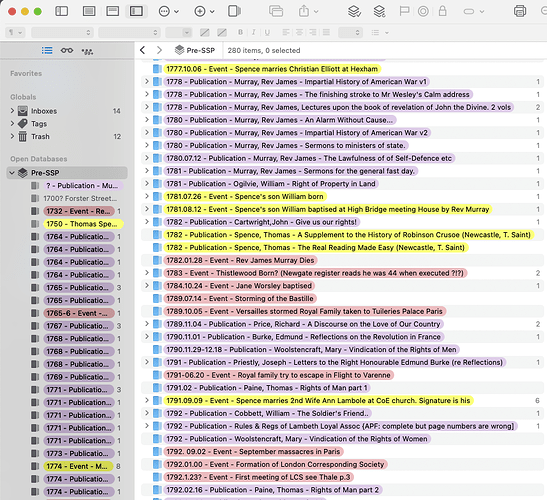Click the stacked layers icon in toolbar
The height and width of the screenshot is (500, 547).
click(x=354, y=11)
